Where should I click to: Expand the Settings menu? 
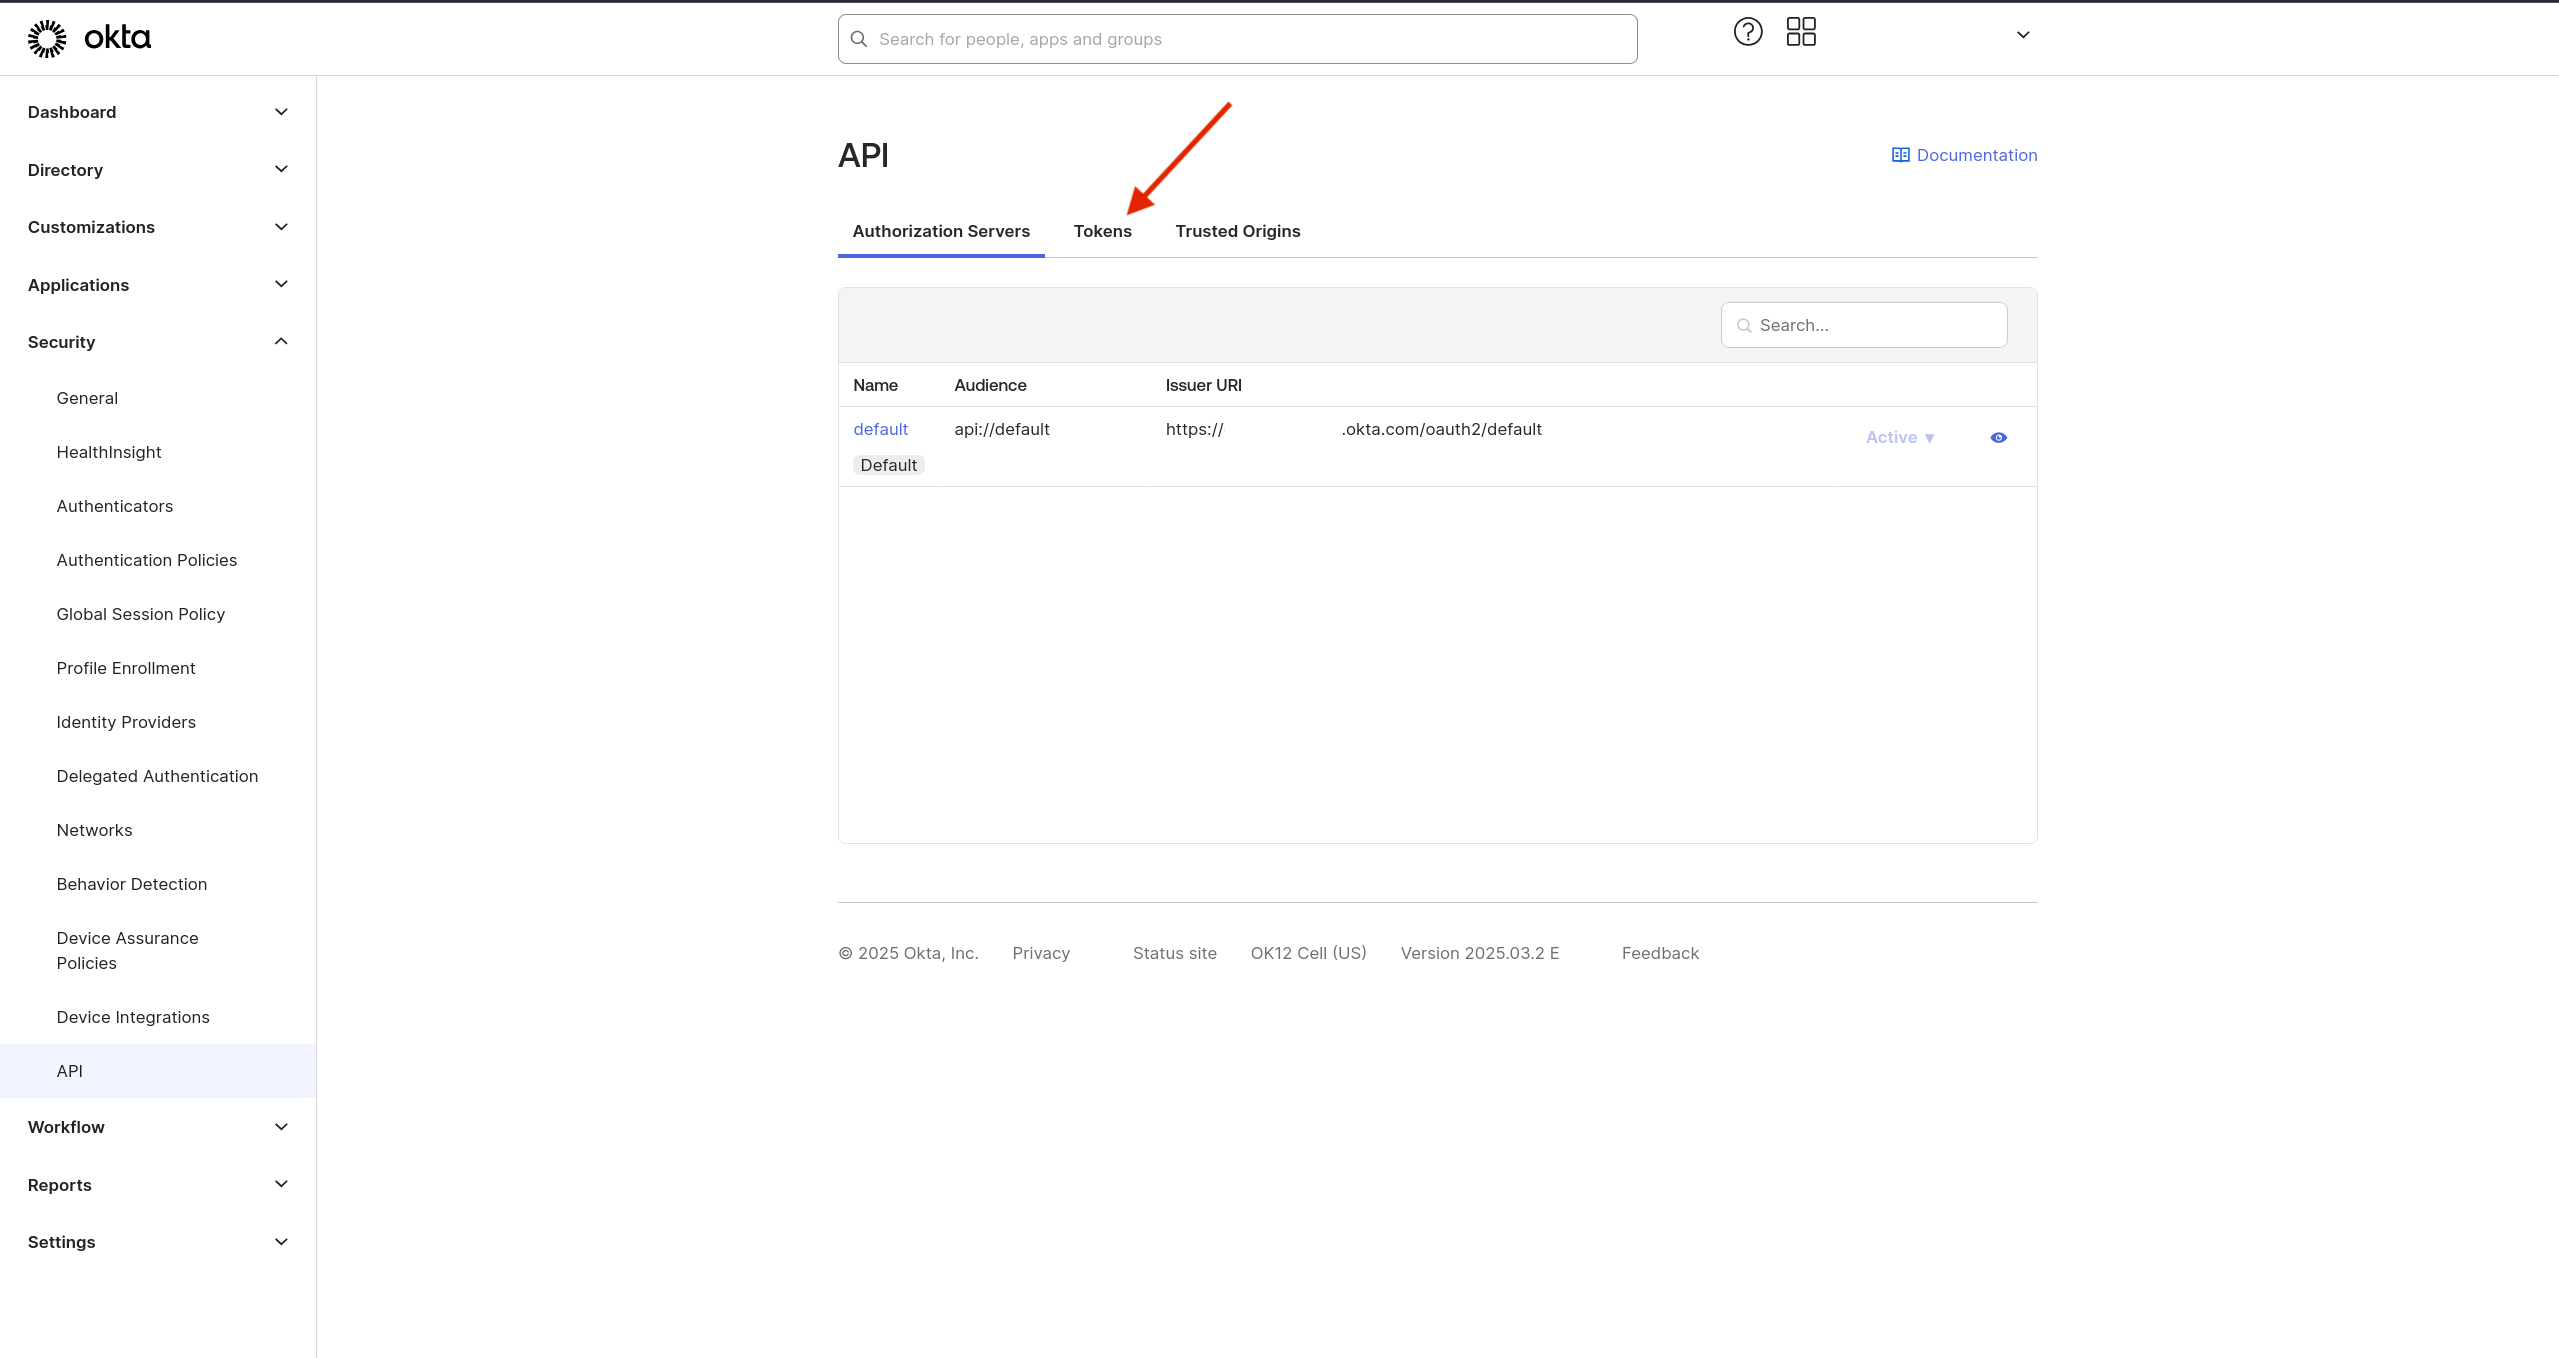pyautogui.click(x=158, y=1242)
